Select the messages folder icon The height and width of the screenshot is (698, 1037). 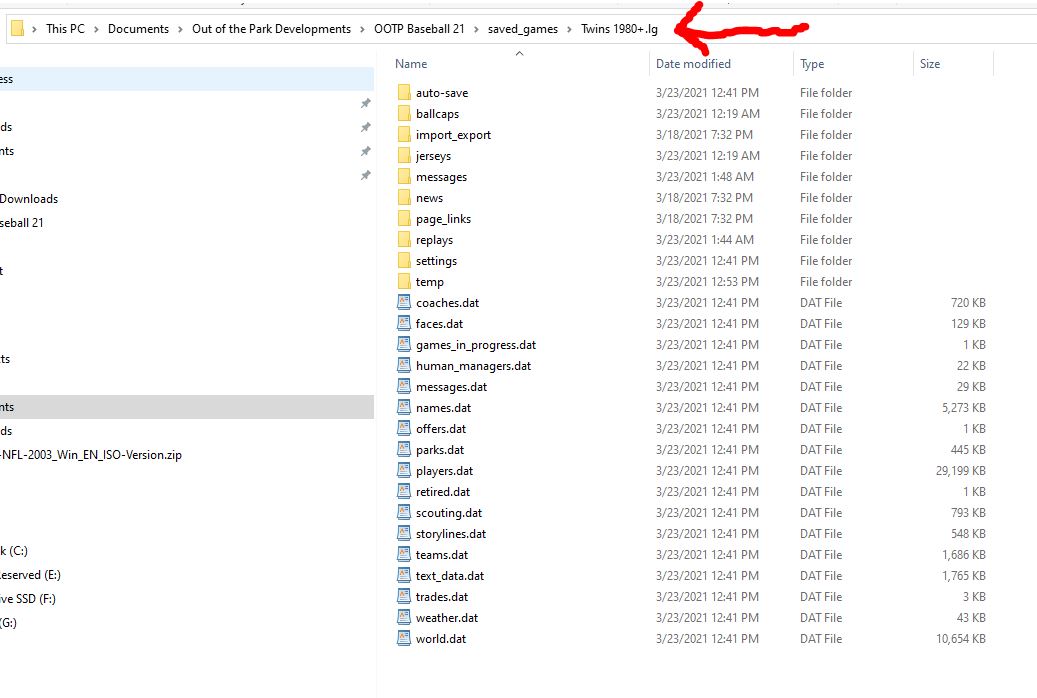(404, 176)
